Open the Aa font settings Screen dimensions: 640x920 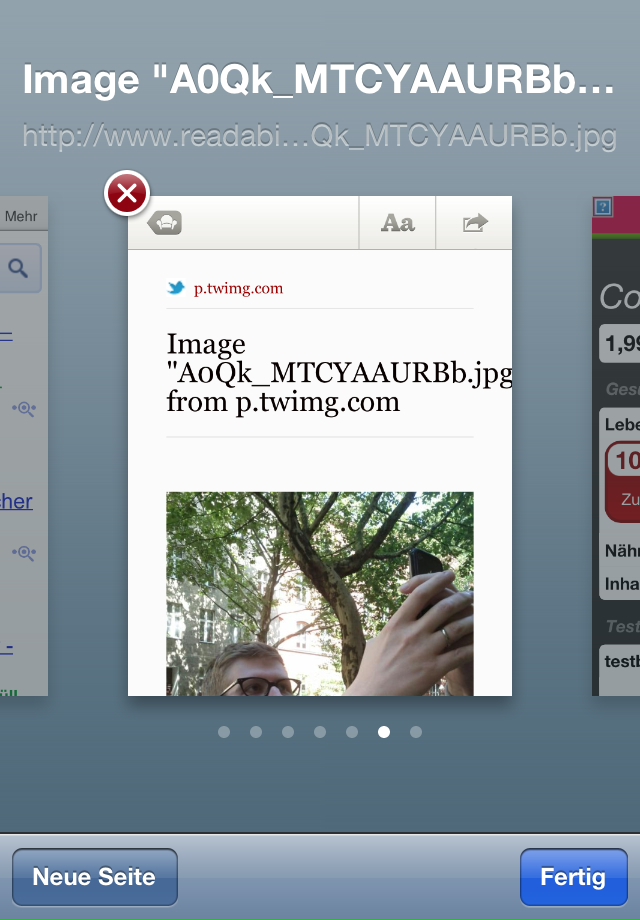click(397, 223)
